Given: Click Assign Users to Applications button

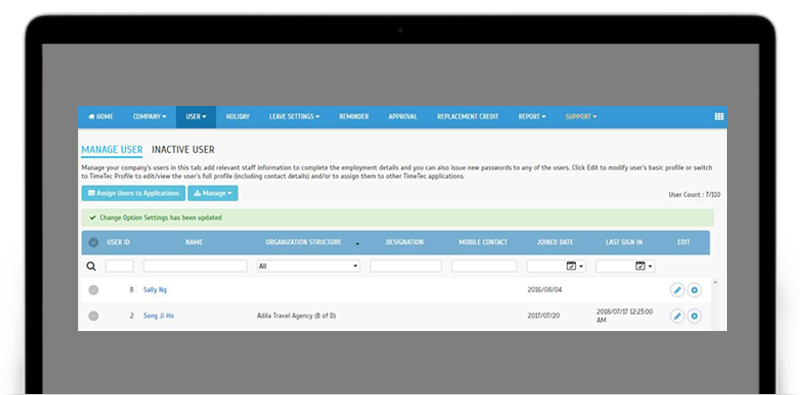Looking at the screenshot, I should (133, 193).
